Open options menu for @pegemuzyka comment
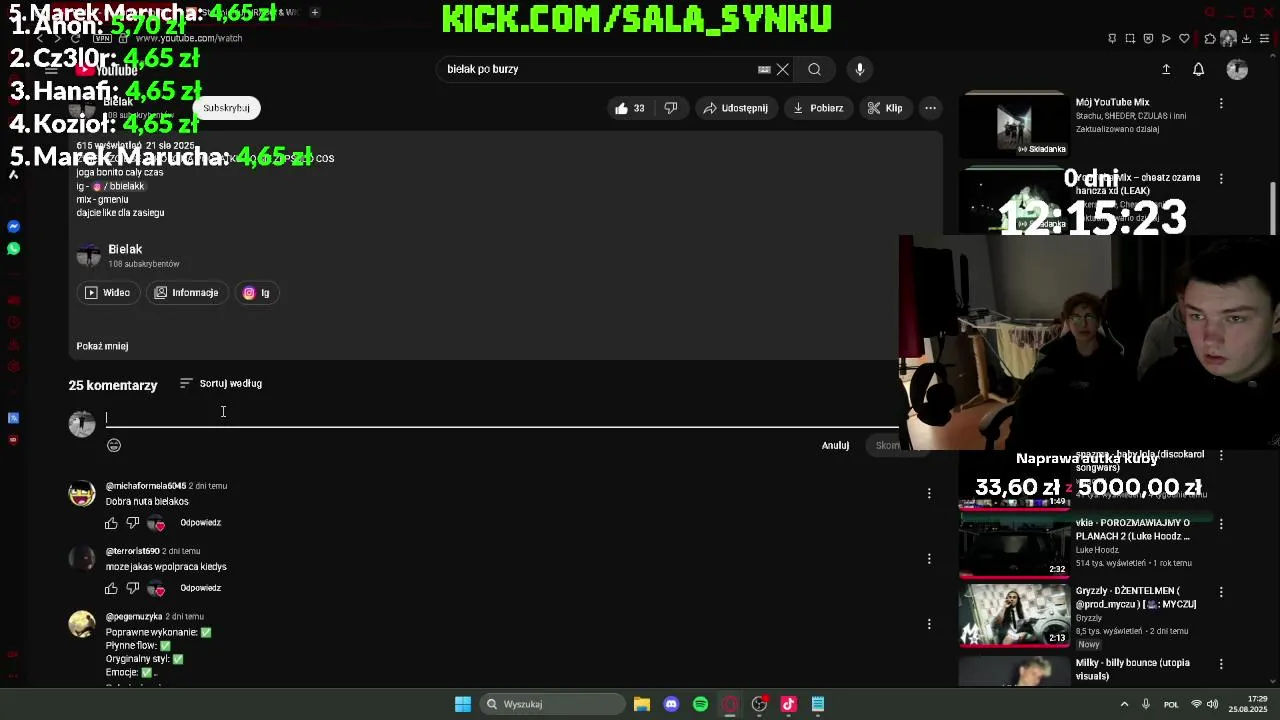The width and height of the screenshot is (1280, 720). [929, 624]
